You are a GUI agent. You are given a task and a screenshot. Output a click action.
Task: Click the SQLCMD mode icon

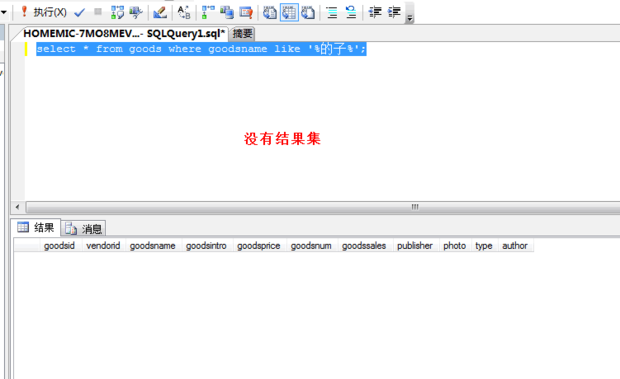point(246,12)
